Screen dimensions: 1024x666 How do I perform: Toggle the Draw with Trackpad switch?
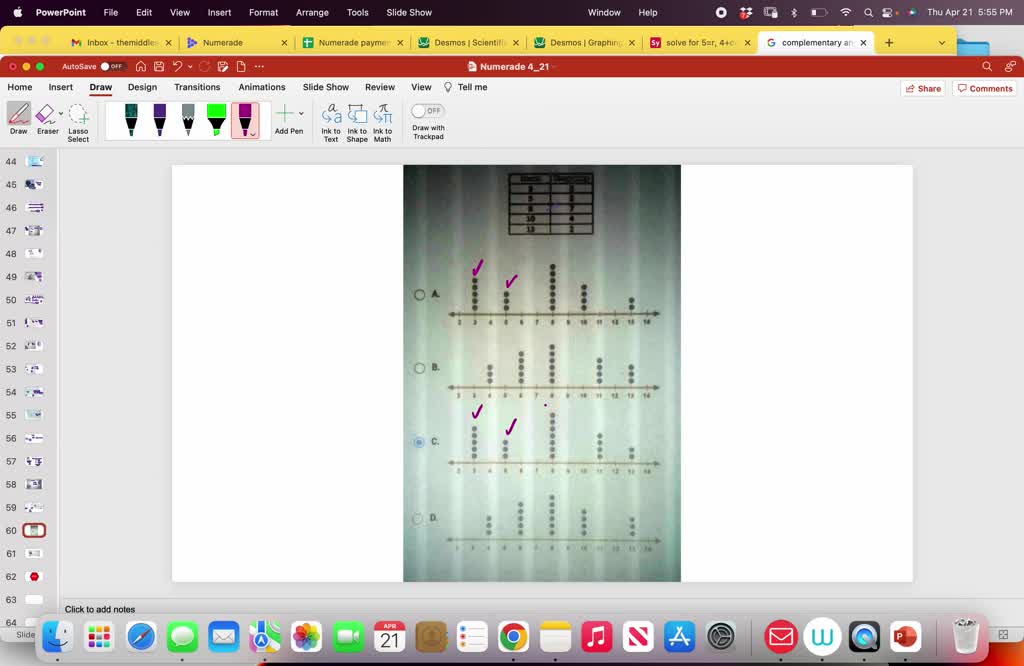pos(428,111)
